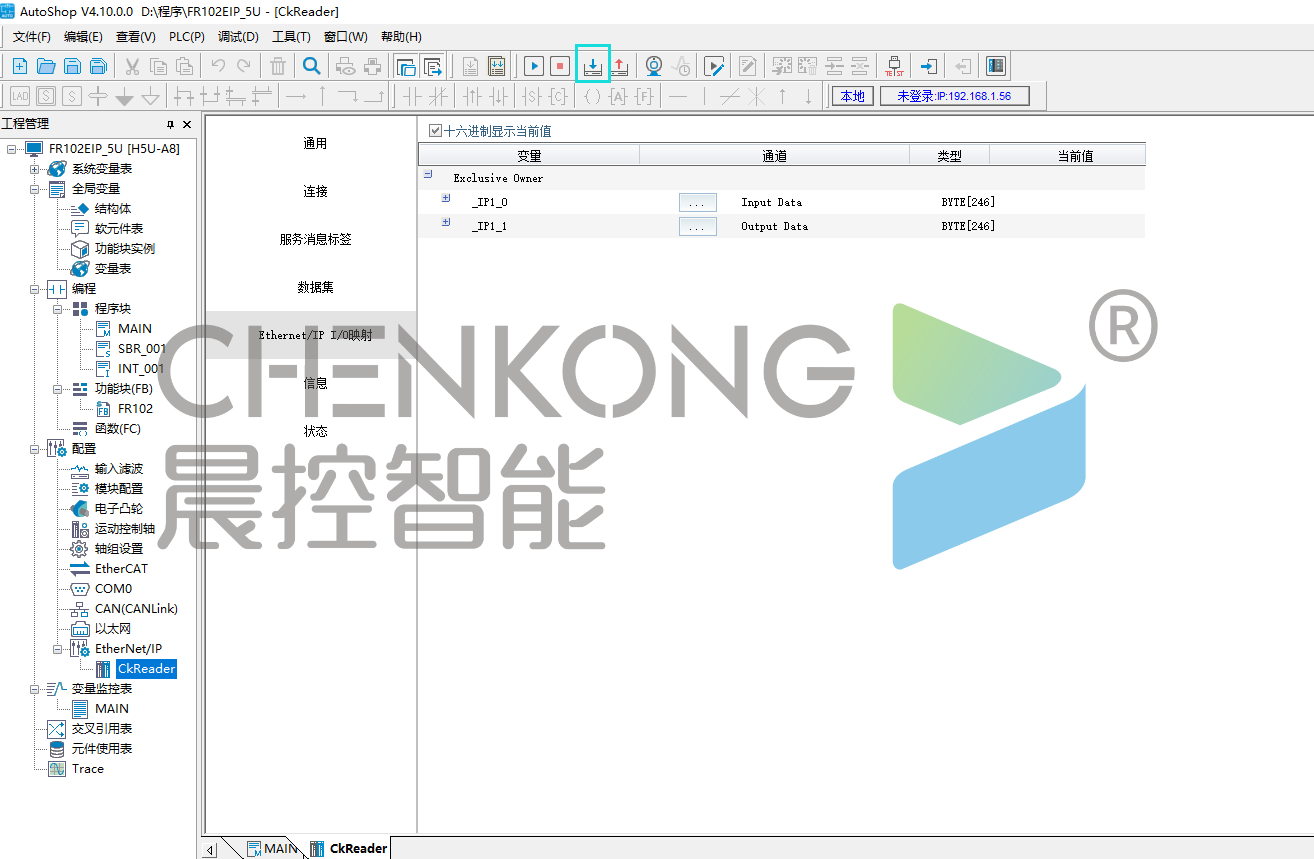Collapse the Exclusive Owner group
This screenshot has width=1314, height=859.
[x=428, y=174]
